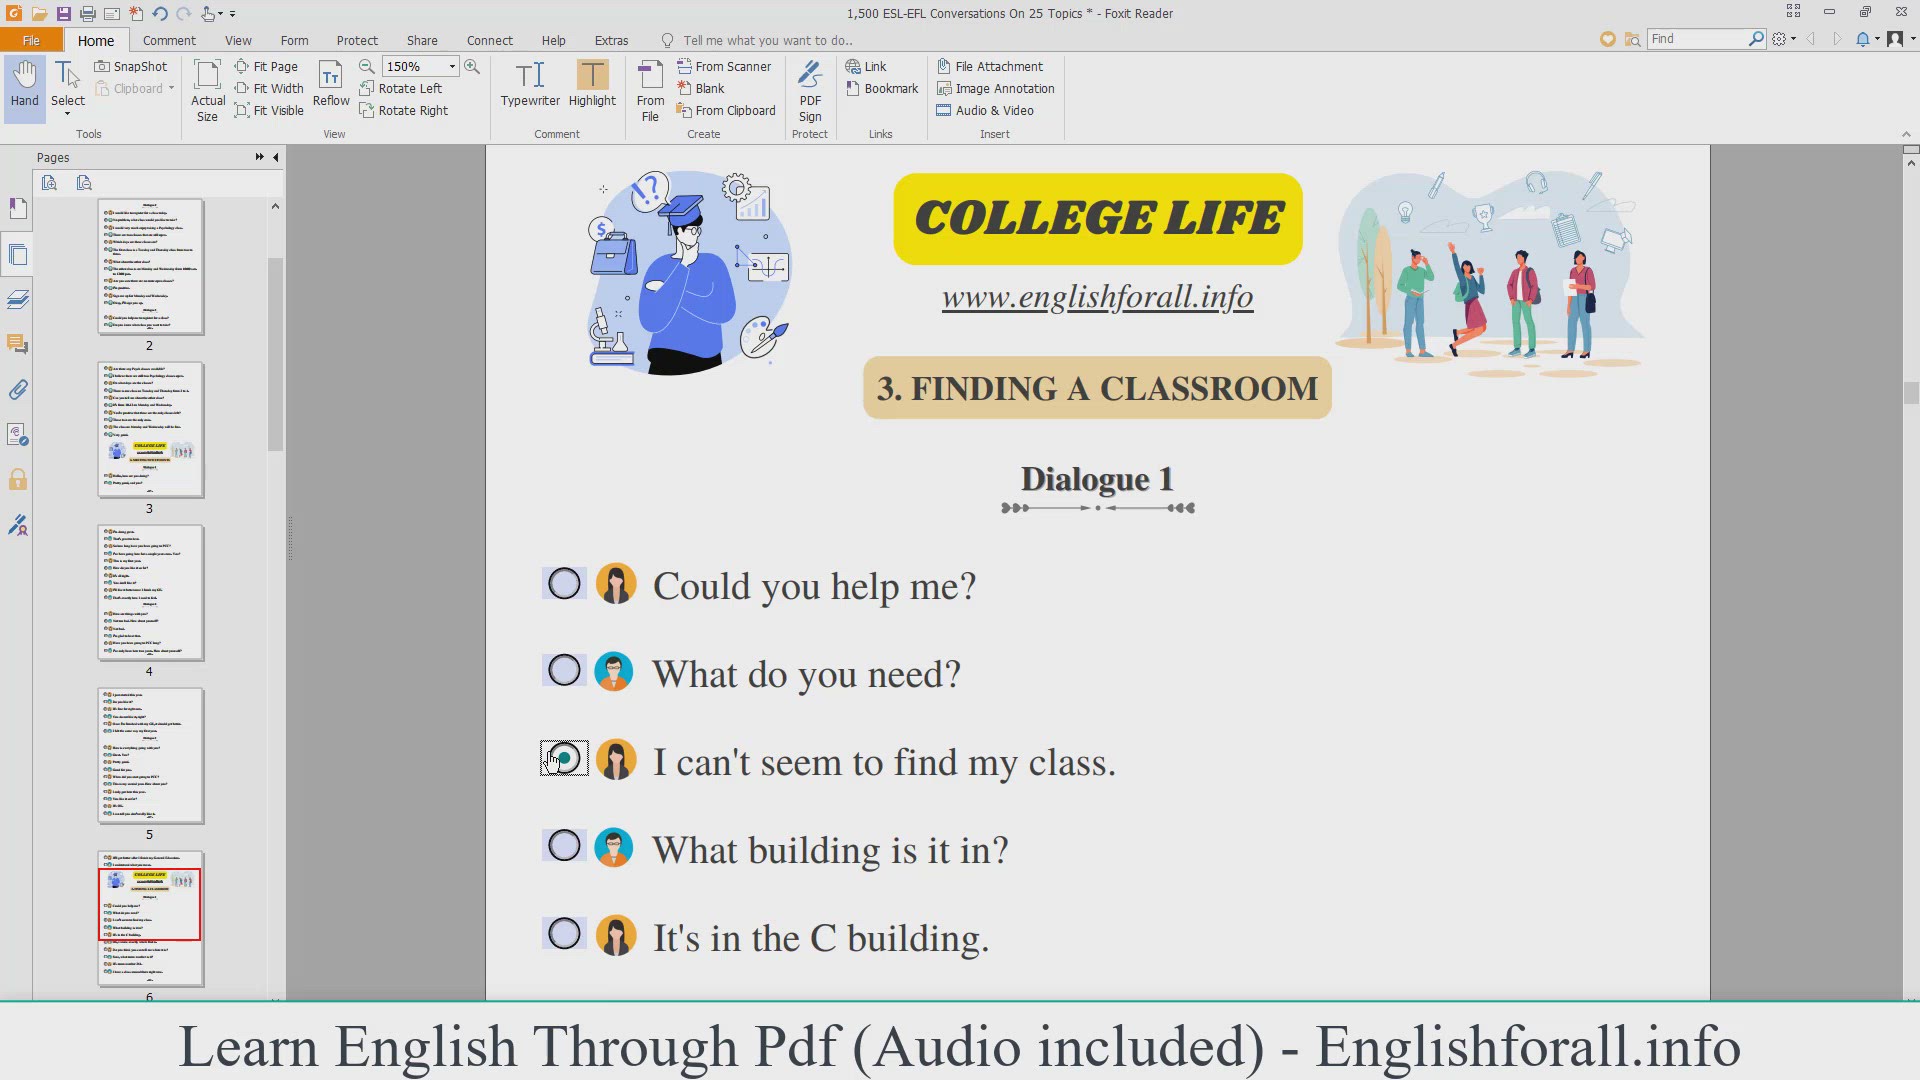Select page 4 thumbnail
The image size is (1920, 1080).
tap(150, 592)
